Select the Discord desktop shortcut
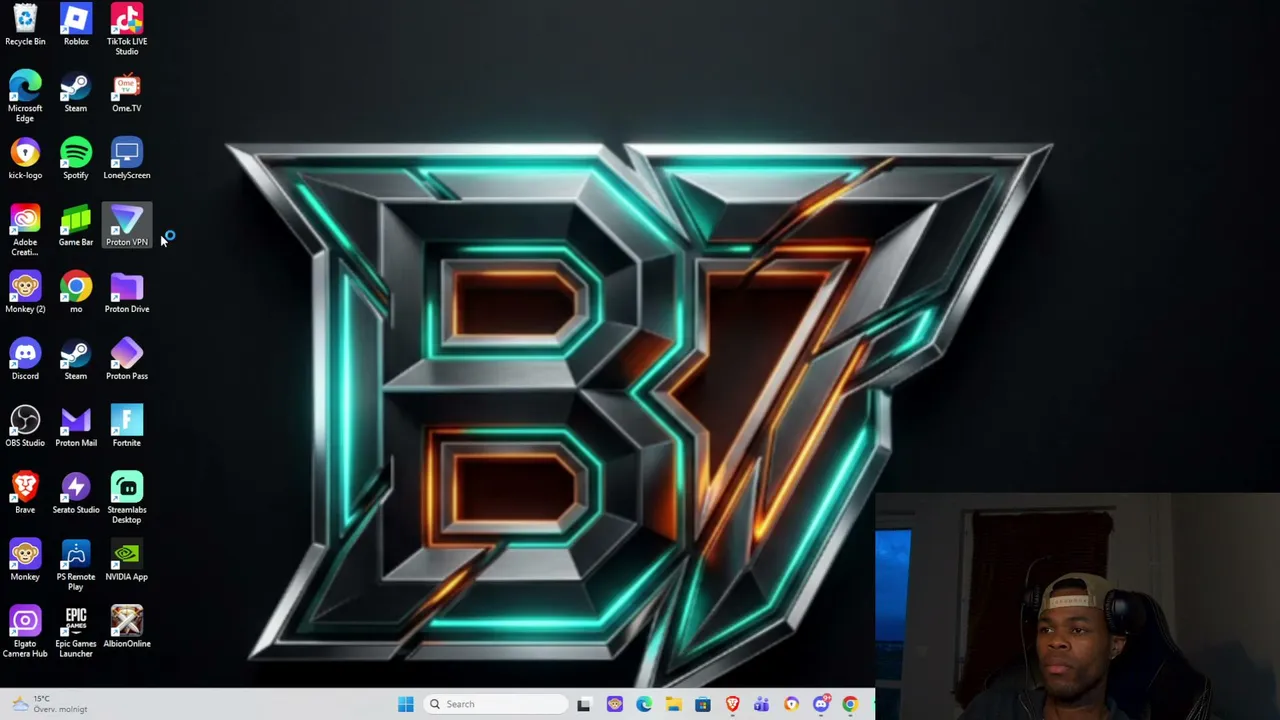 (x=25, y=361)
